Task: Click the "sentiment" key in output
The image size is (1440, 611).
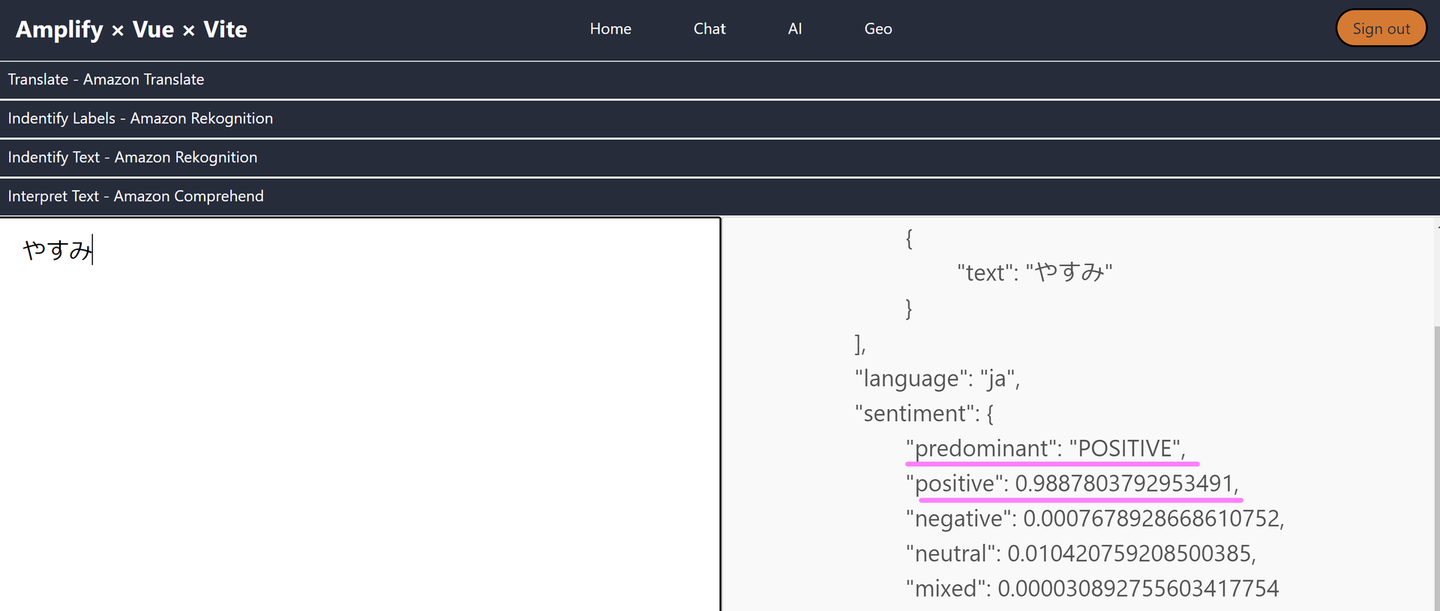Action: click(911, 414)
